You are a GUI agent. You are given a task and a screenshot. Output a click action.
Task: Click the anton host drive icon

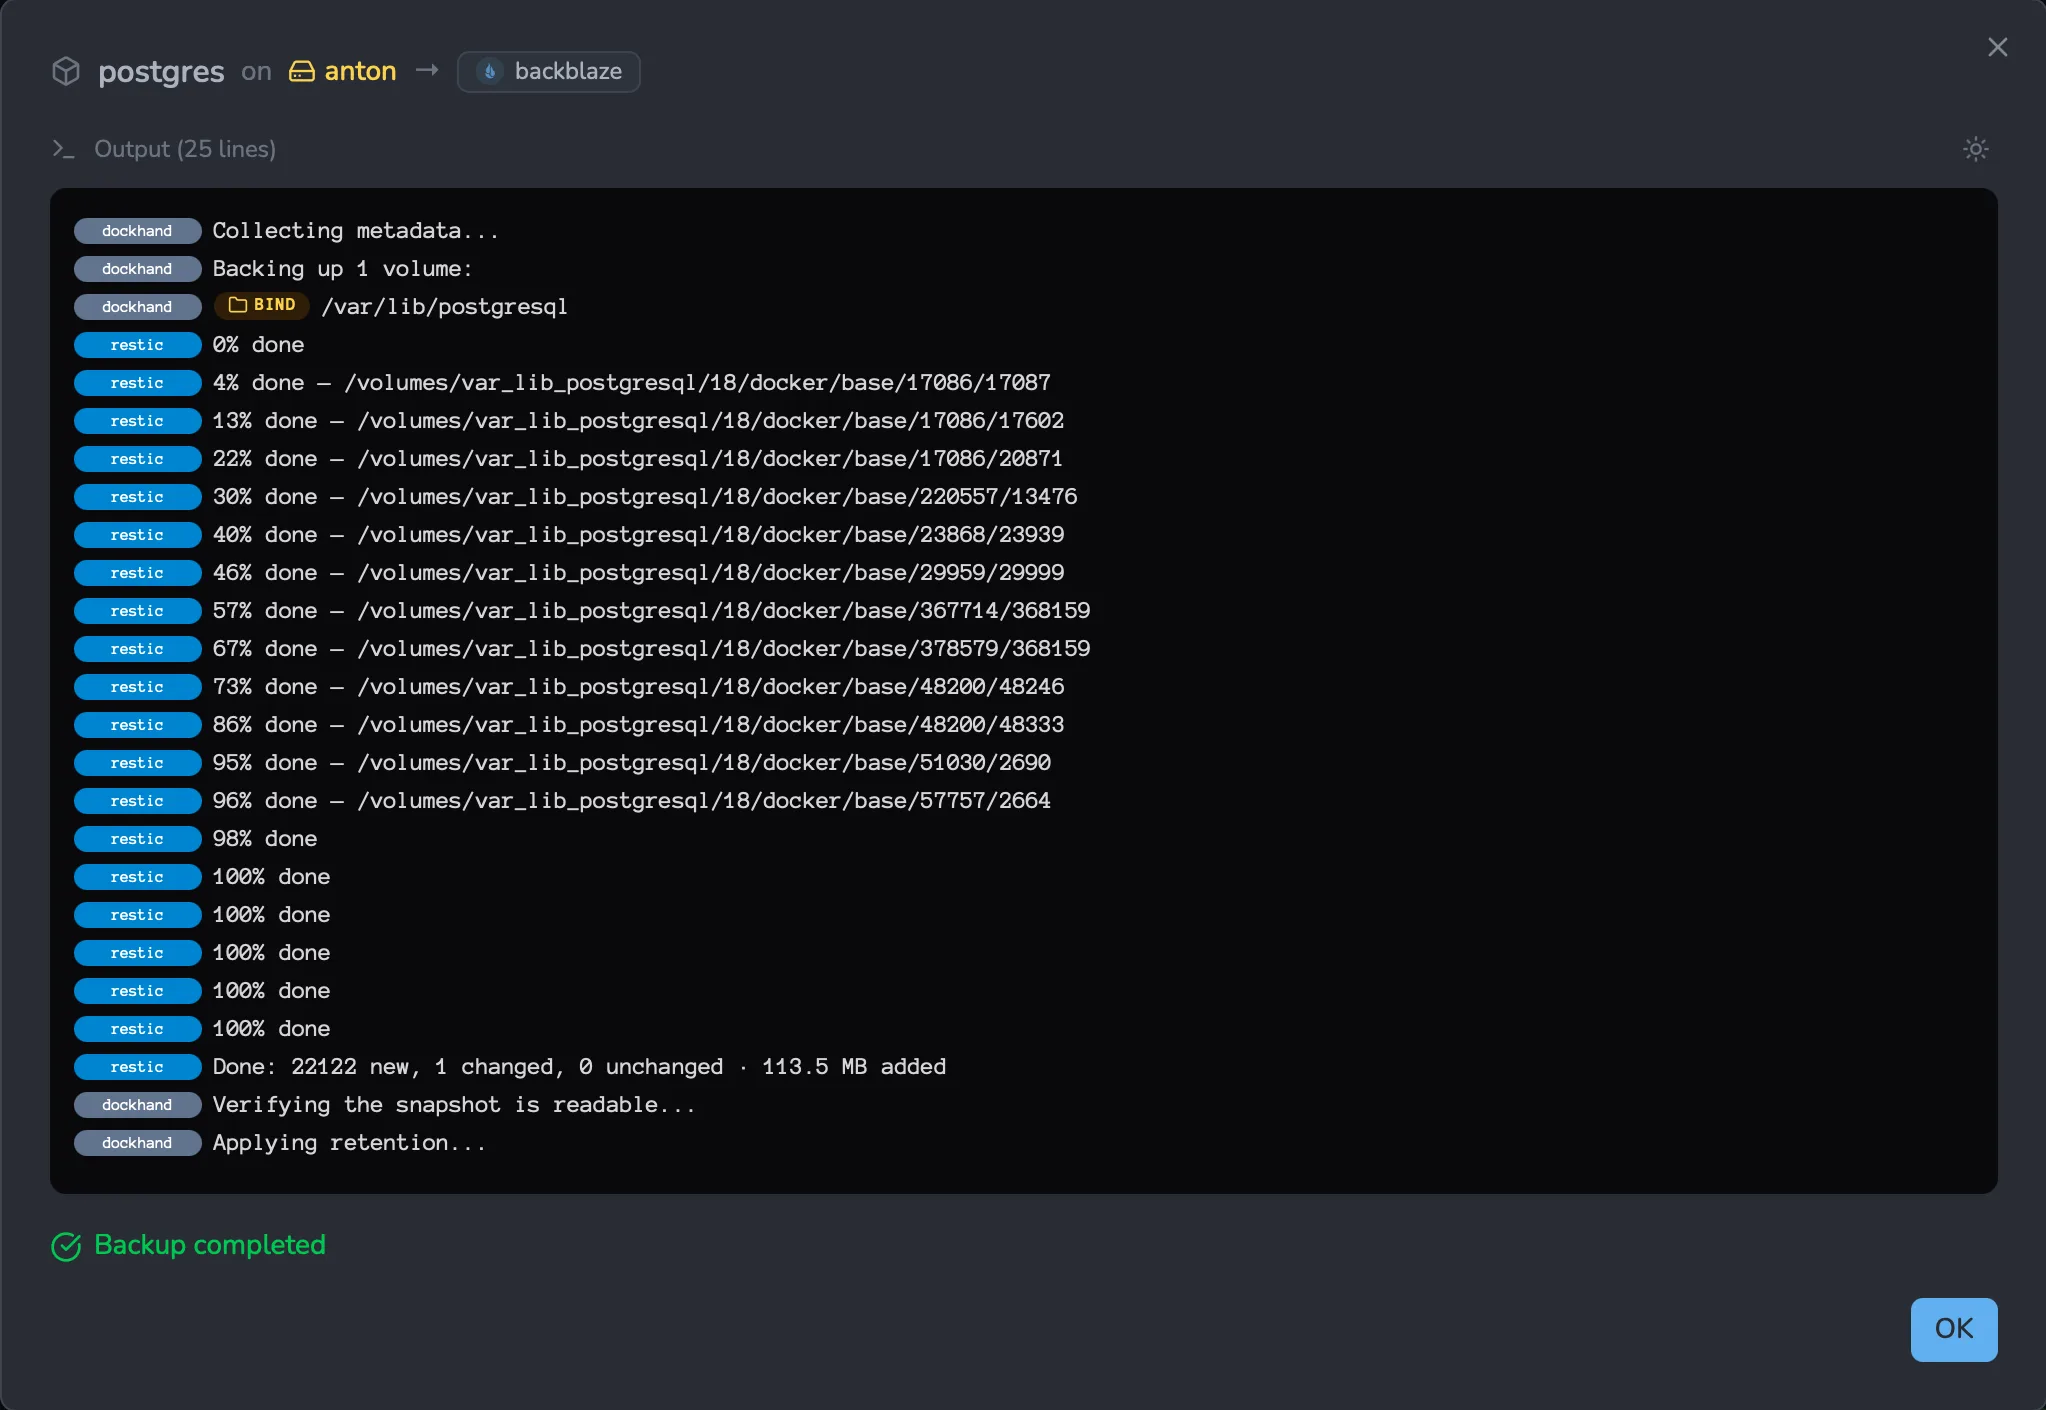[x=302, y=72]
